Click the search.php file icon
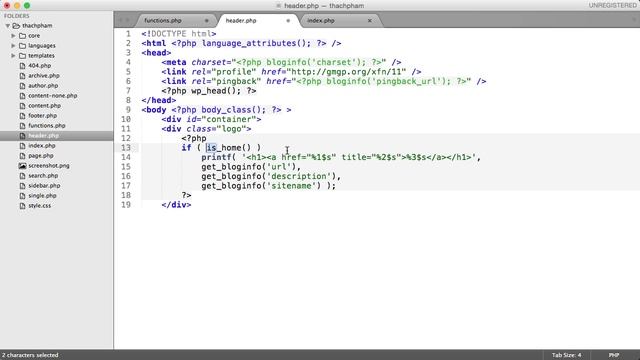Viewport: 640px width, 360px height. pyautogui.click(x=22, y=176)
